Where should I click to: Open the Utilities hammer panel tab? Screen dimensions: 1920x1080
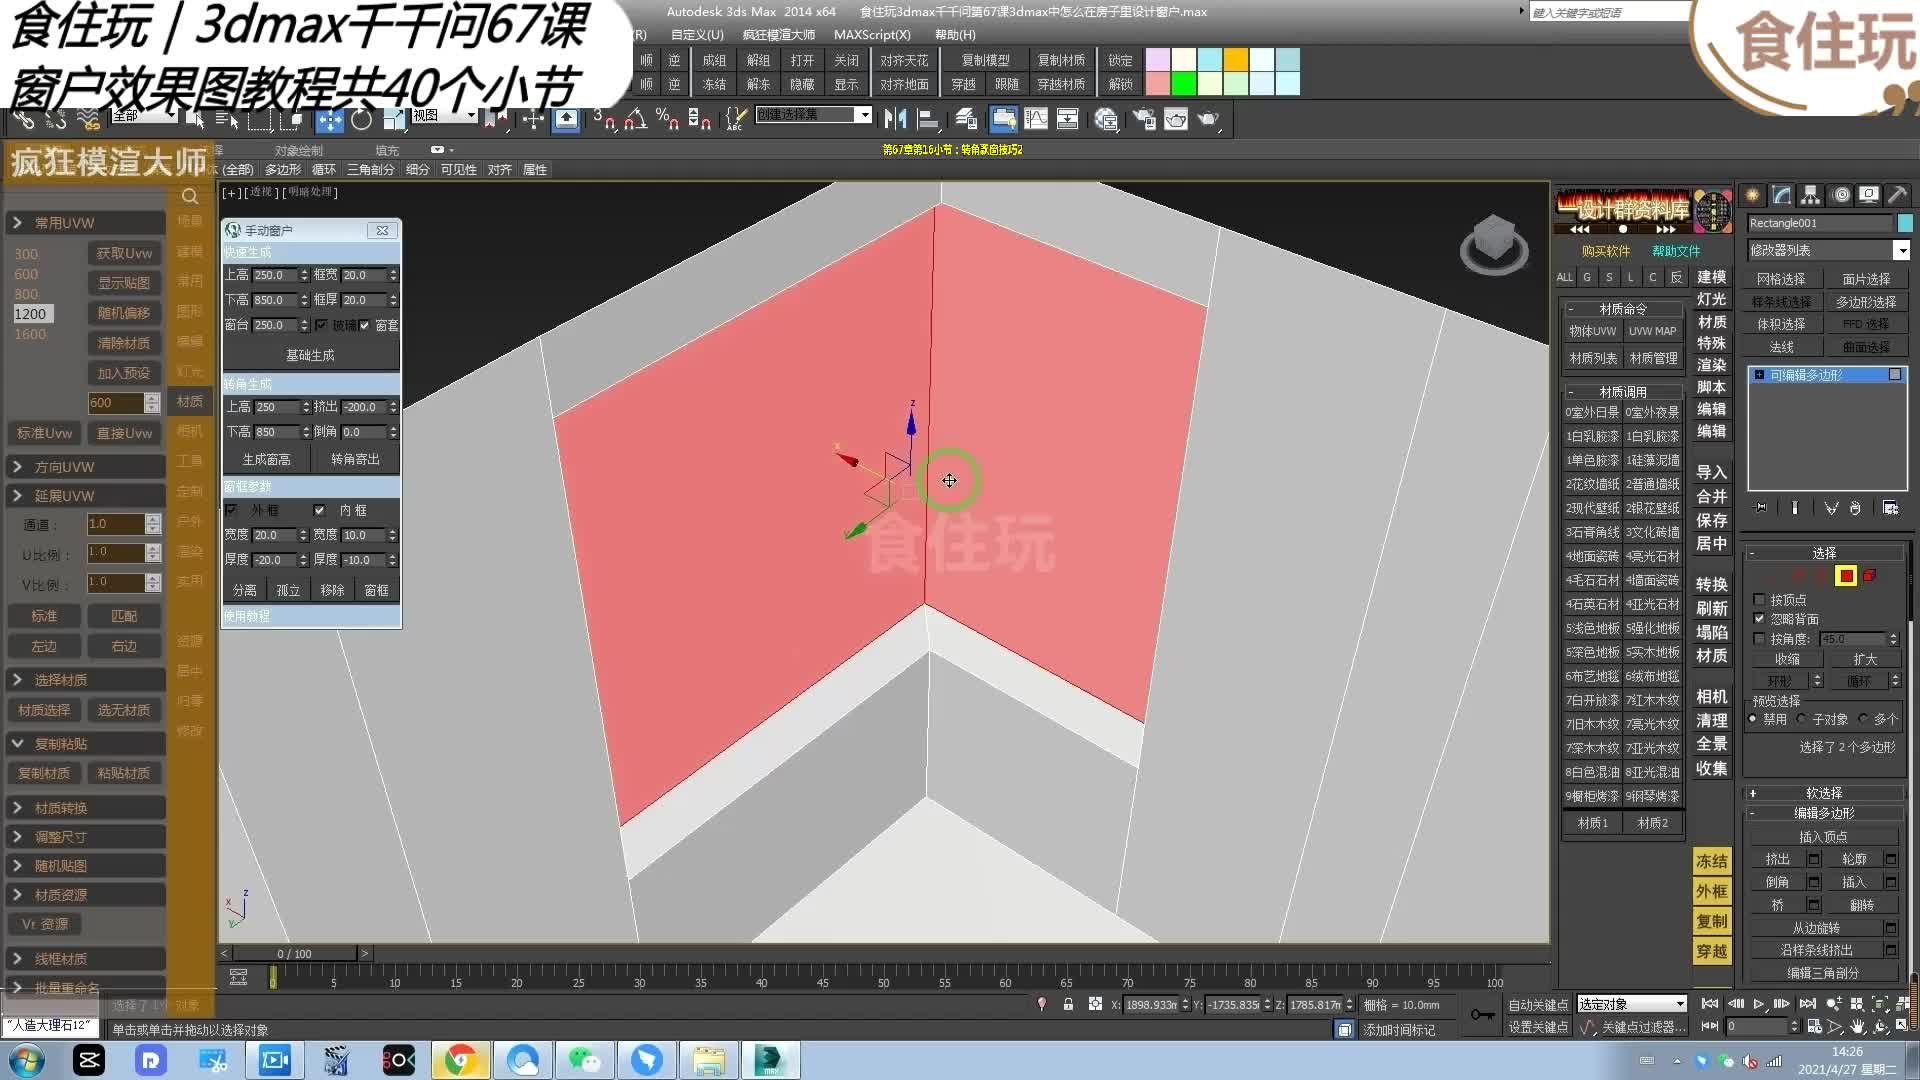pos(1897,195)
